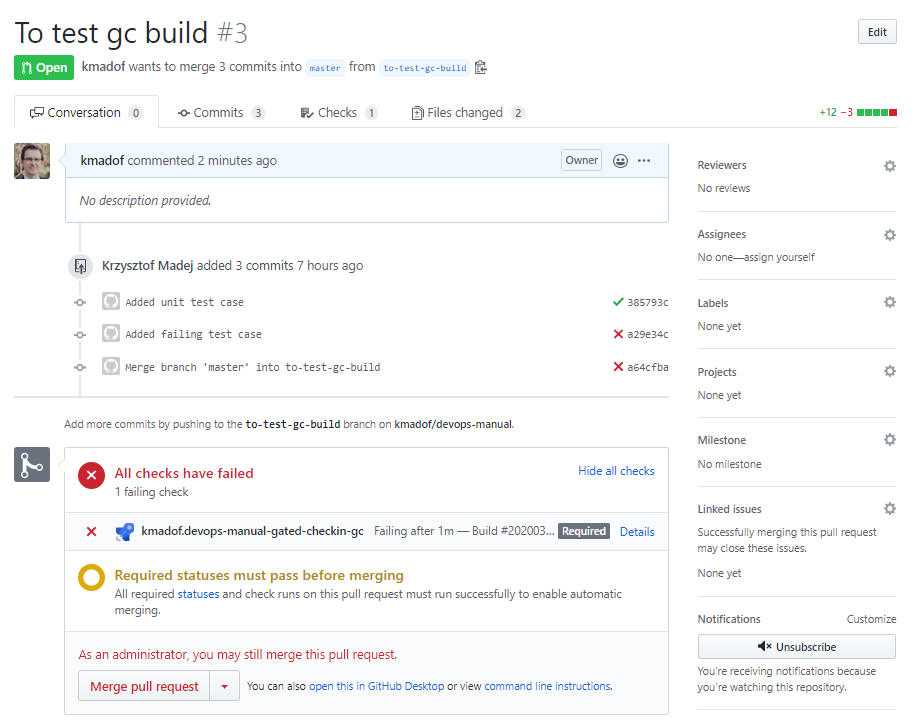Open the Projects gear settings
This screenshot has height=721, width=921.
[890, 371]
